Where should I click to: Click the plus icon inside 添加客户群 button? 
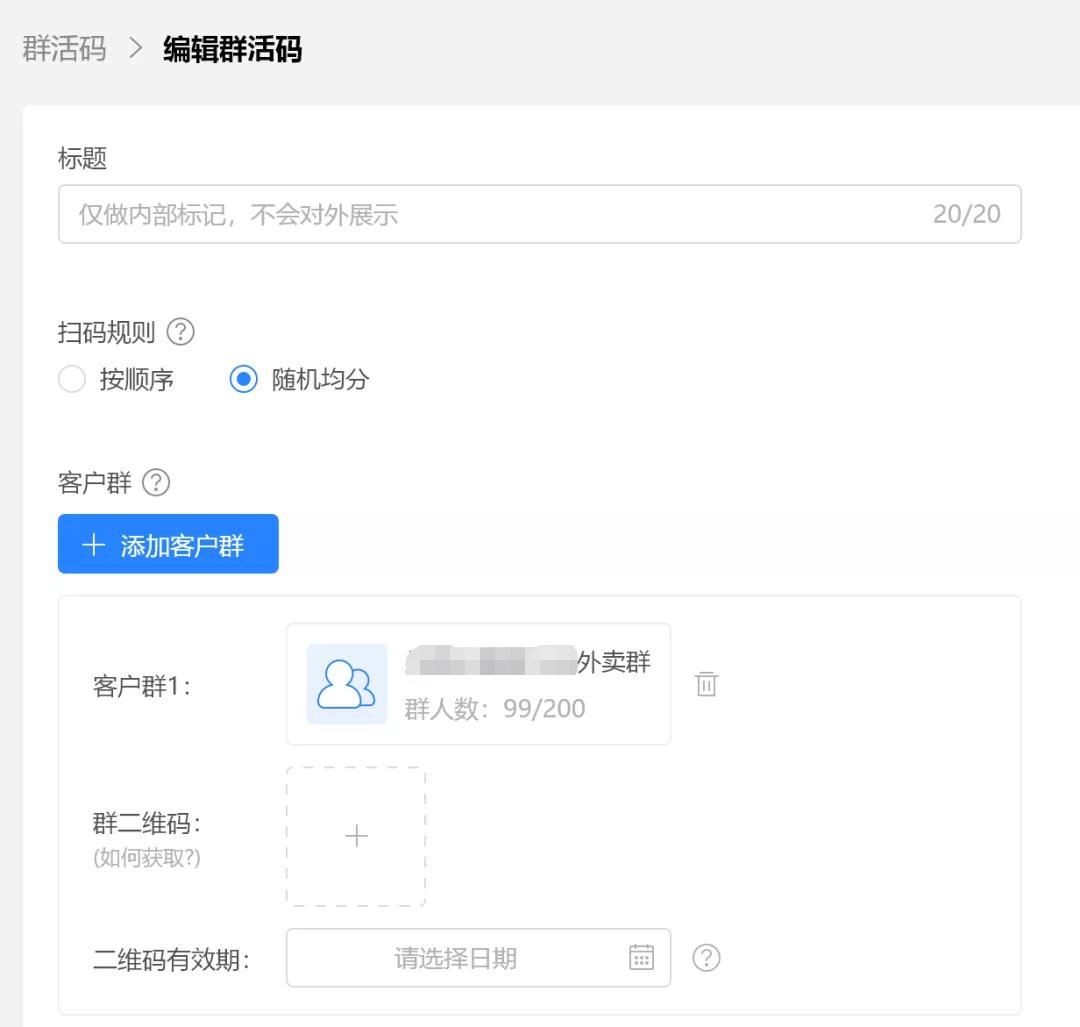click(93, 544)
